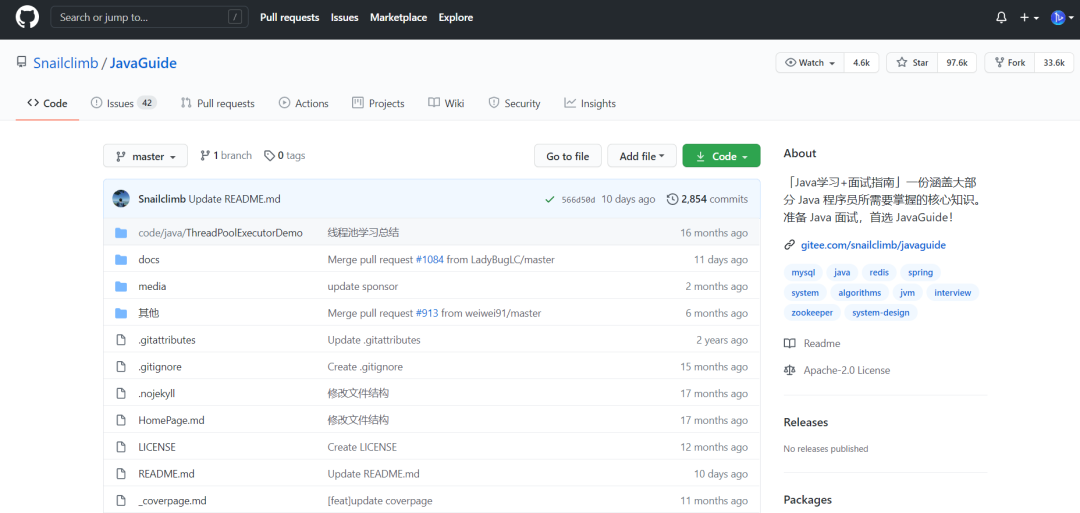Screen dimensions: 1080x513
Task: Open pull request #1084 link
Action: 428,260
